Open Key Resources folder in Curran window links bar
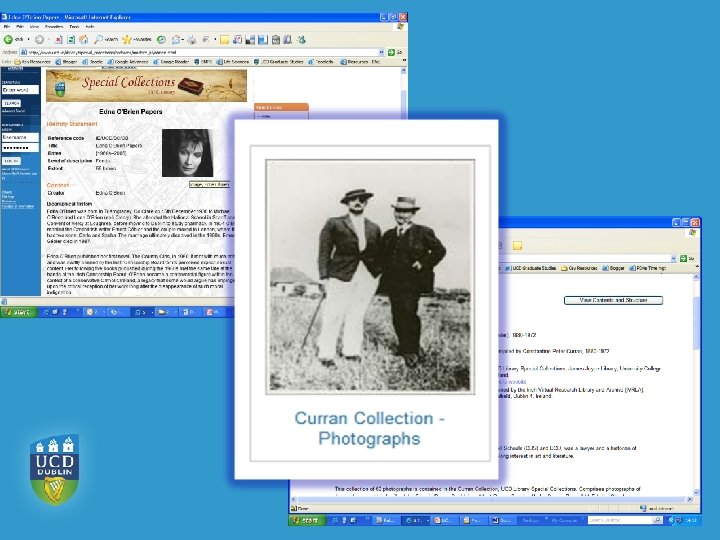Image resolution: width=720 pixels, height=540 pixels. coord(579,268)
